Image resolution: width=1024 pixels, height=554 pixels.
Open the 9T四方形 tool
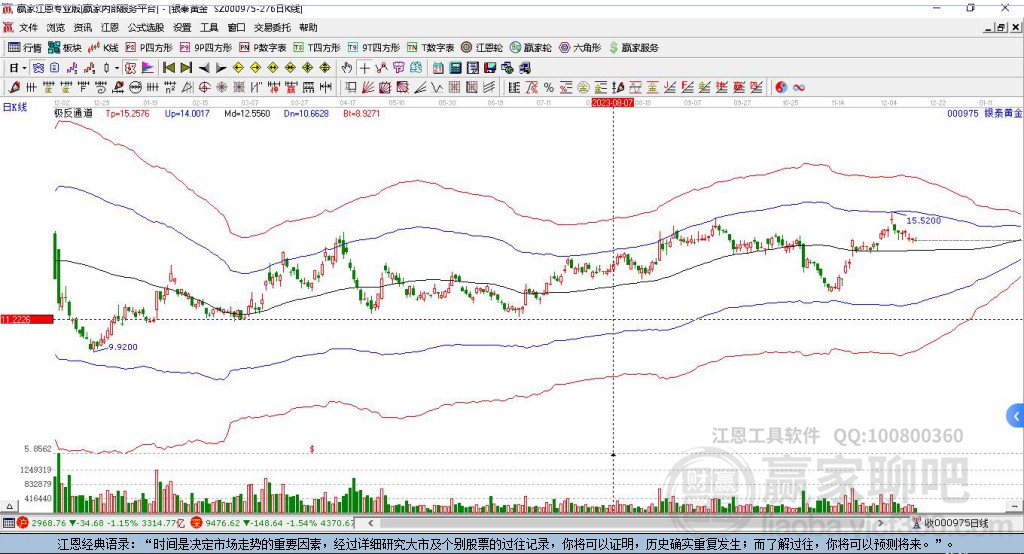coord(374,48)
